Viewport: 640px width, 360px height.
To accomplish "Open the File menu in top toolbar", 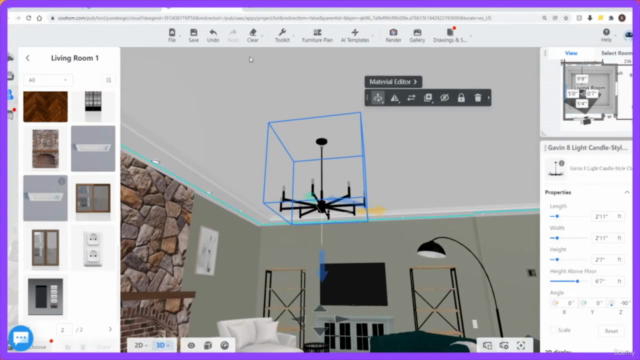I will [x=172, y=36].
